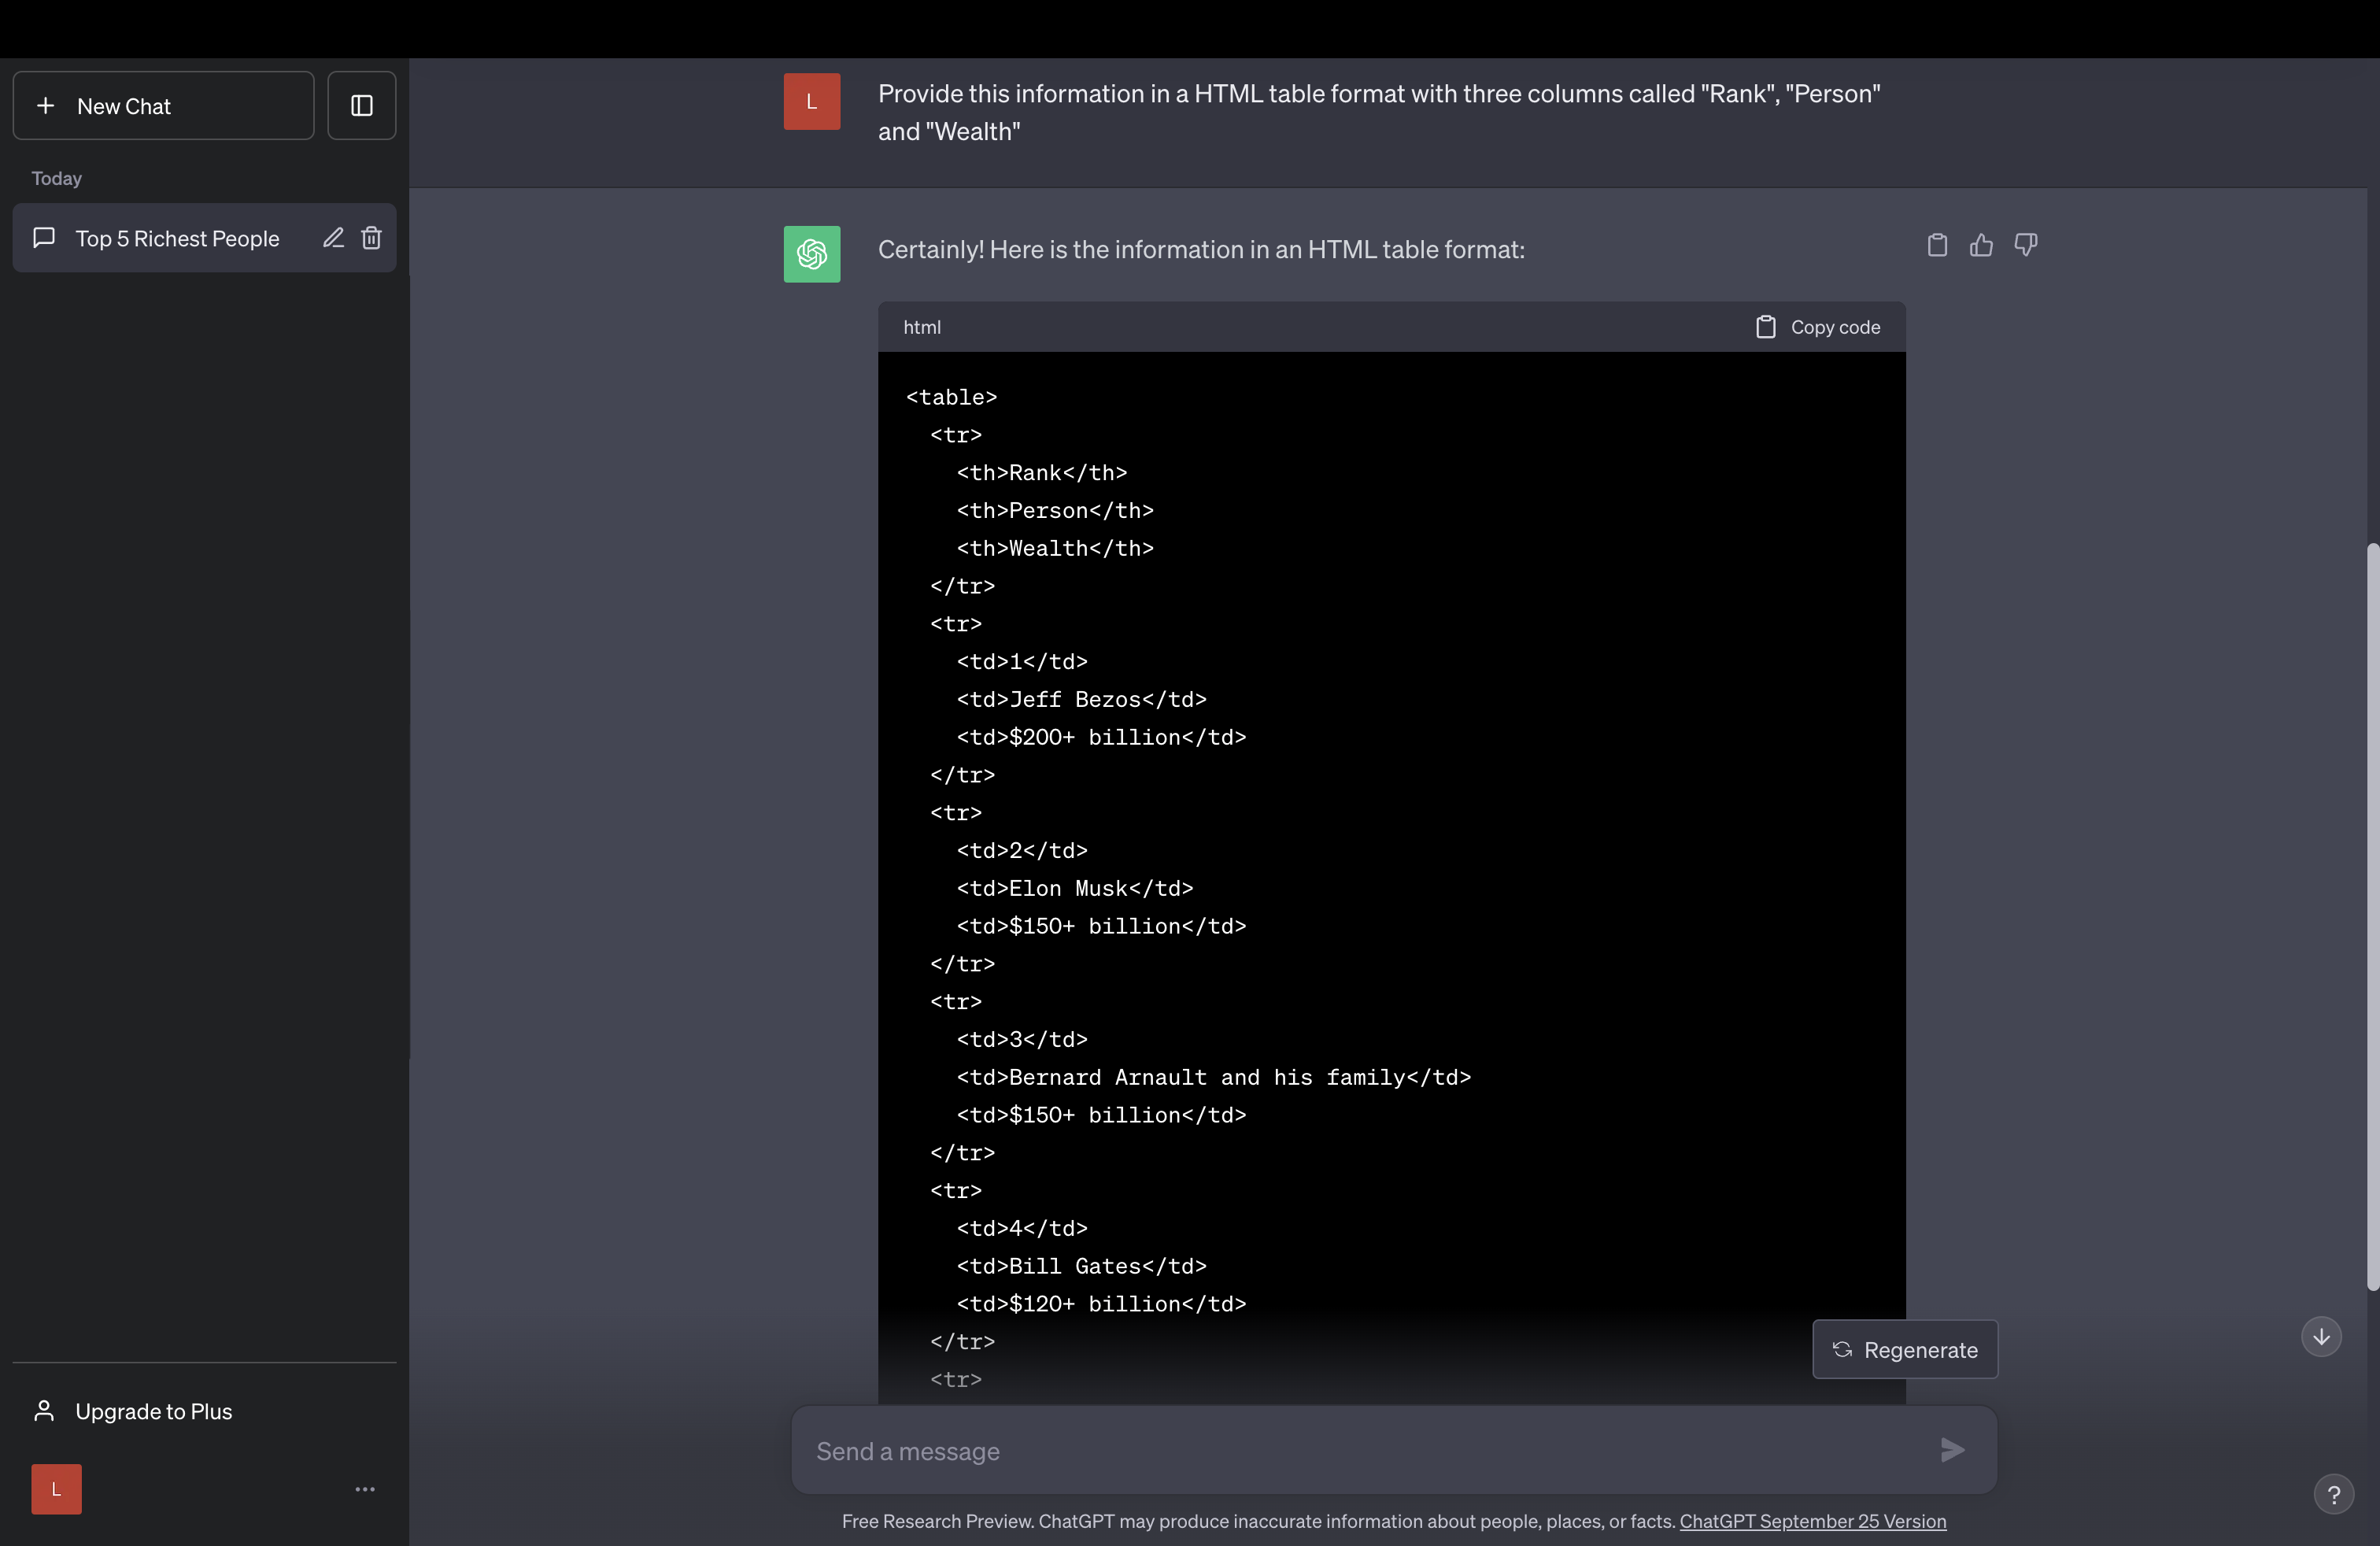Click the "<table>" opening tag line
This screenshot has width=2380, height=1546.
[952, 397]
